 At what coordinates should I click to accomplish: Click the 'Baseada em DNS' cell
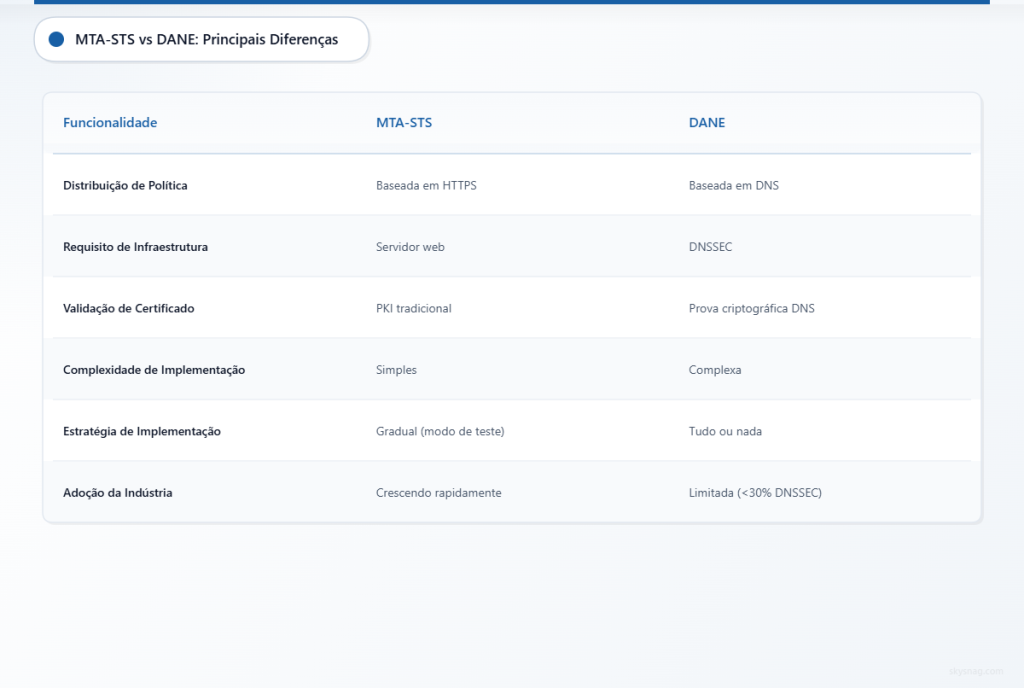[733, 186]
